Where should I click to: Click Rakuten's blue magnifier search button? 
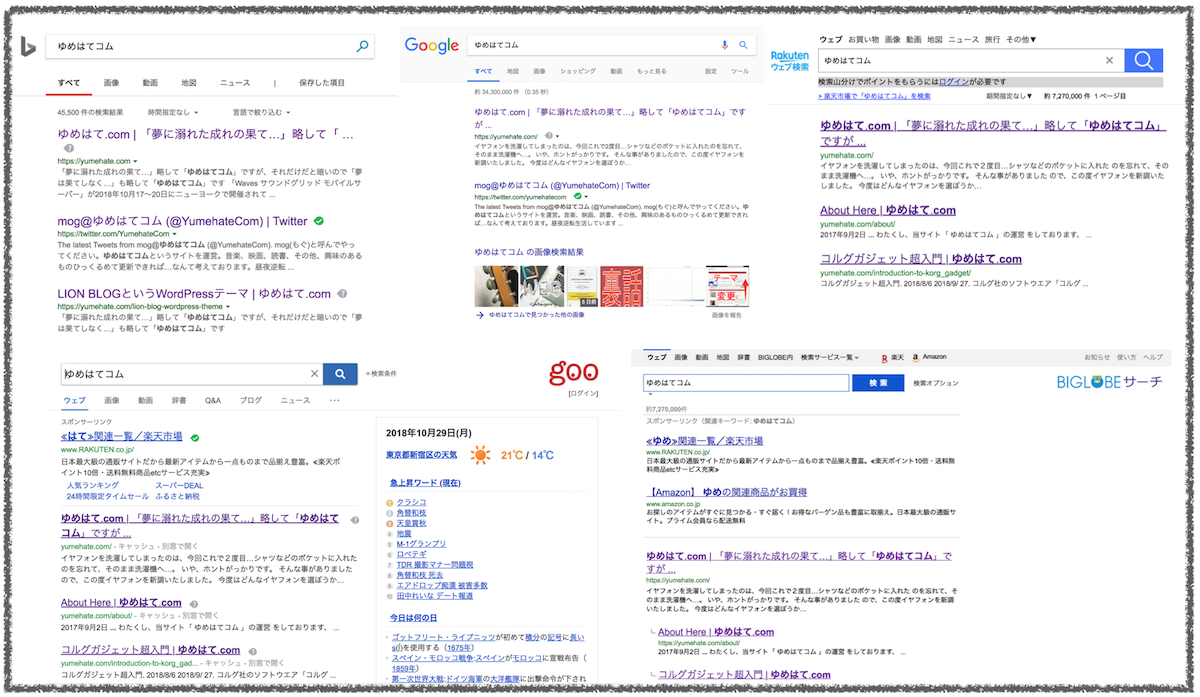click(1143, 61)
